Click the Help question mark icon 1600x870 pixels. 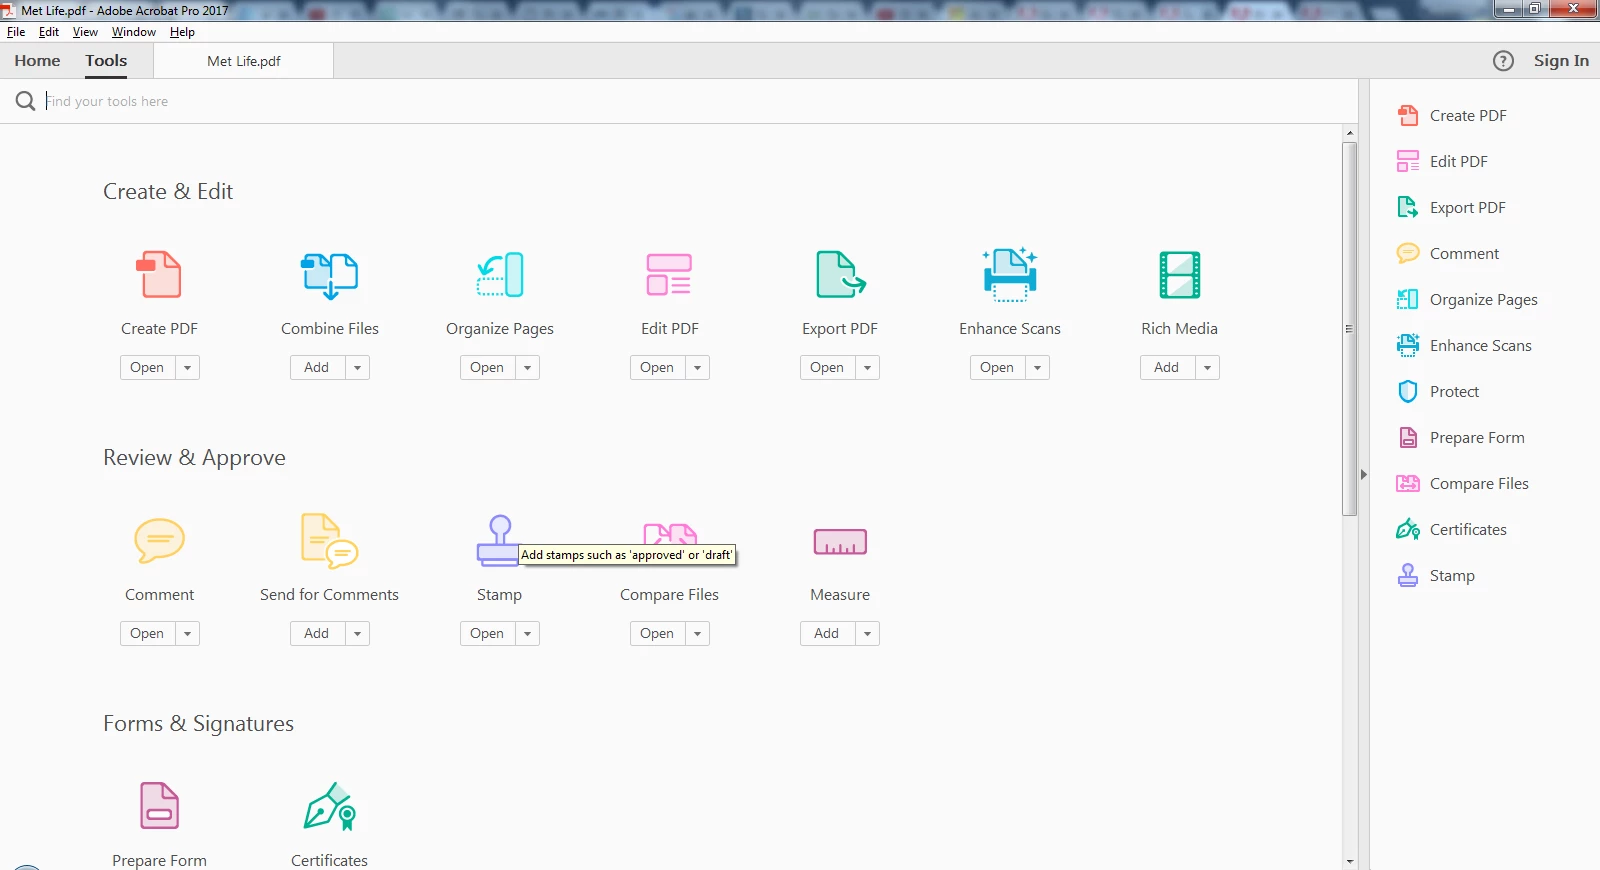(x=1503, y=61)
